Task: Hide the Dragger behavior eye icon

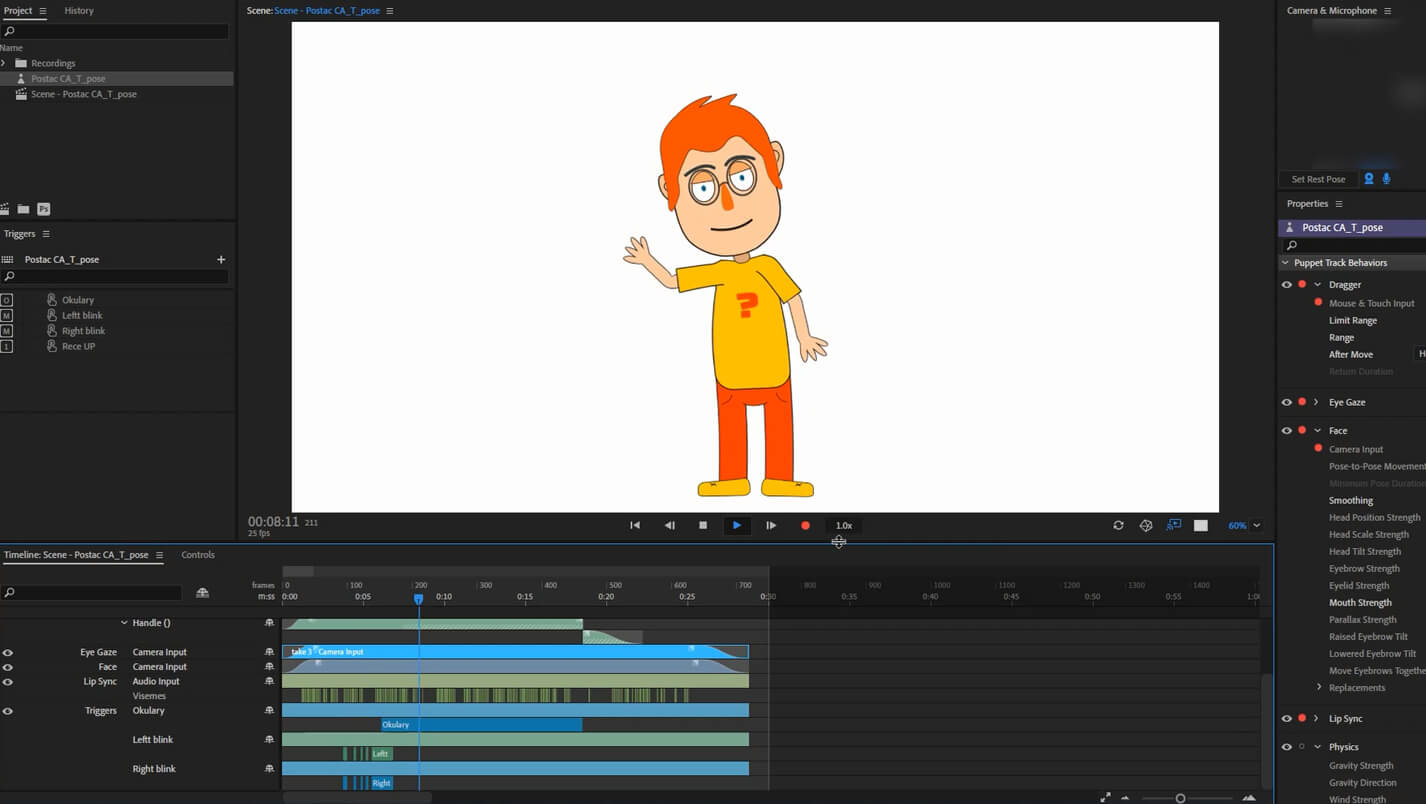Action: click(x=1287, y=285)
